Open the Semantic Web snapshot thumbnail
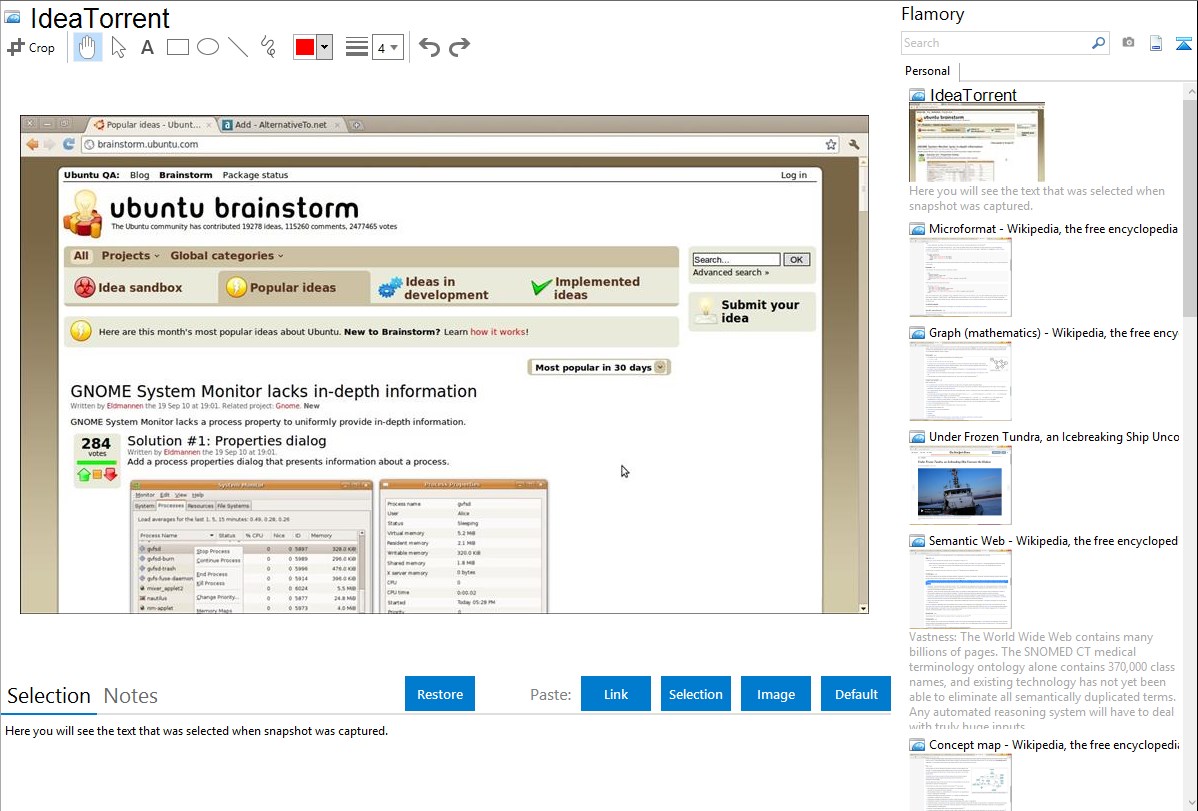Screen dimensions: 1198x811 click(960, 589)
